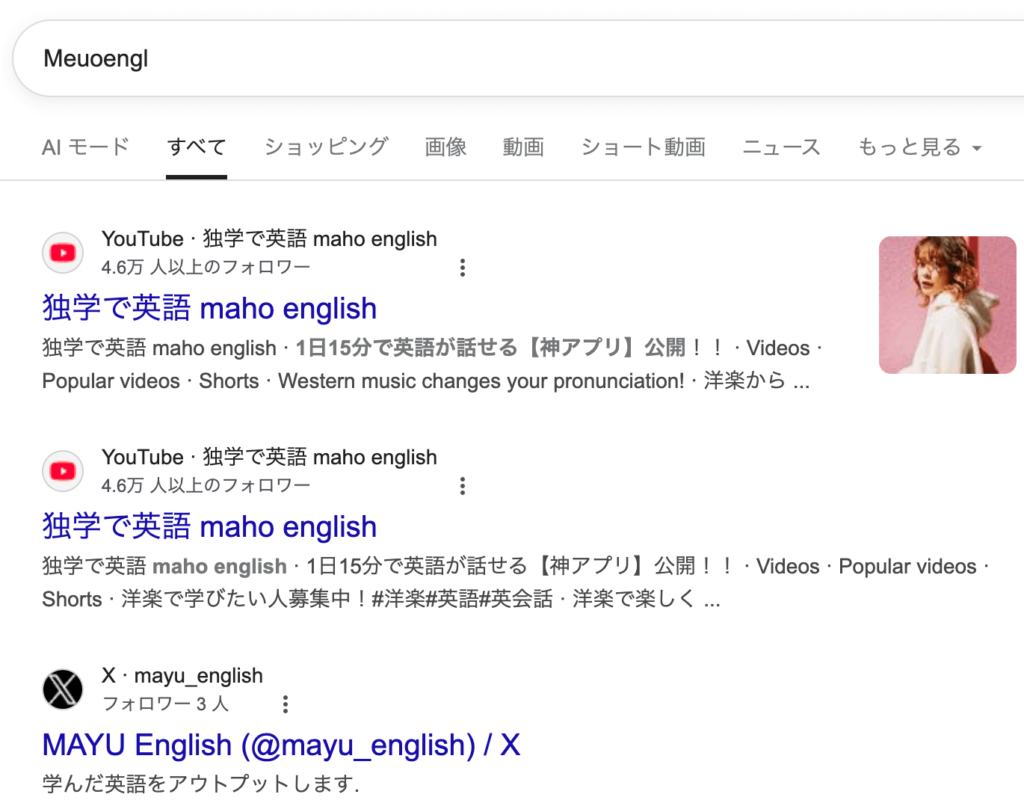The width and height of the screenshot is (1024, 809).
Task: Expand the もっと見る dropdown
Action: 919,147
